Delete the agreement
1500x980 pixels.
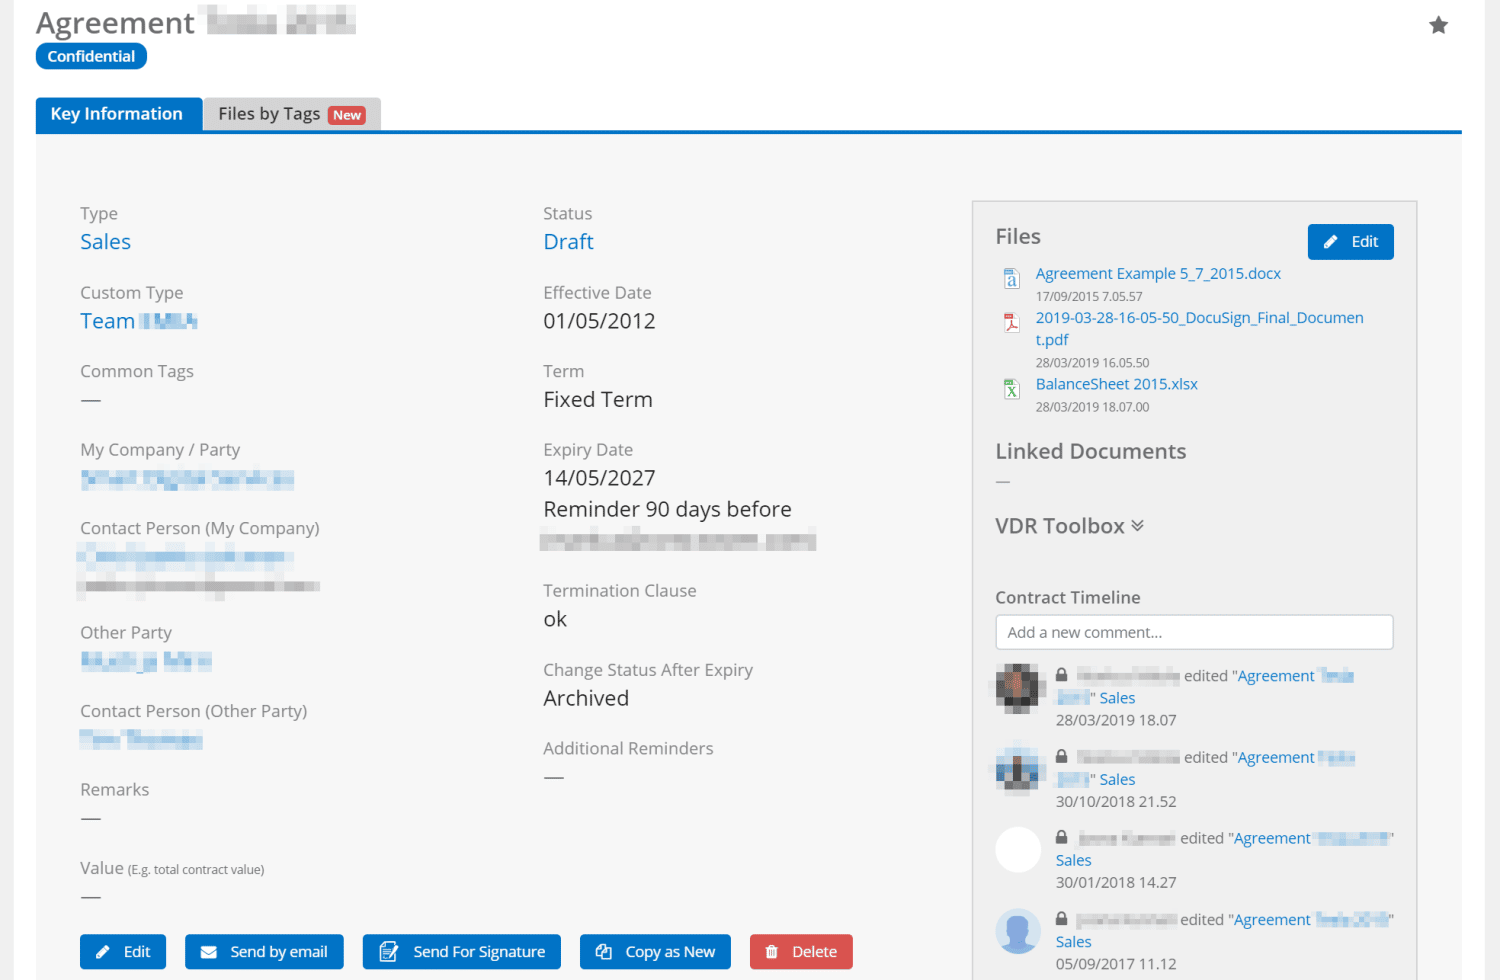point(801,952)
